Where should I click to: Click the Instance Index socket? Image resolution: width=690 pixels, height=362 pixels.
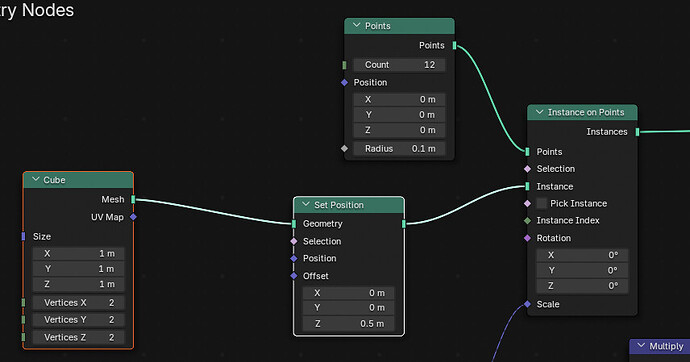527,220
